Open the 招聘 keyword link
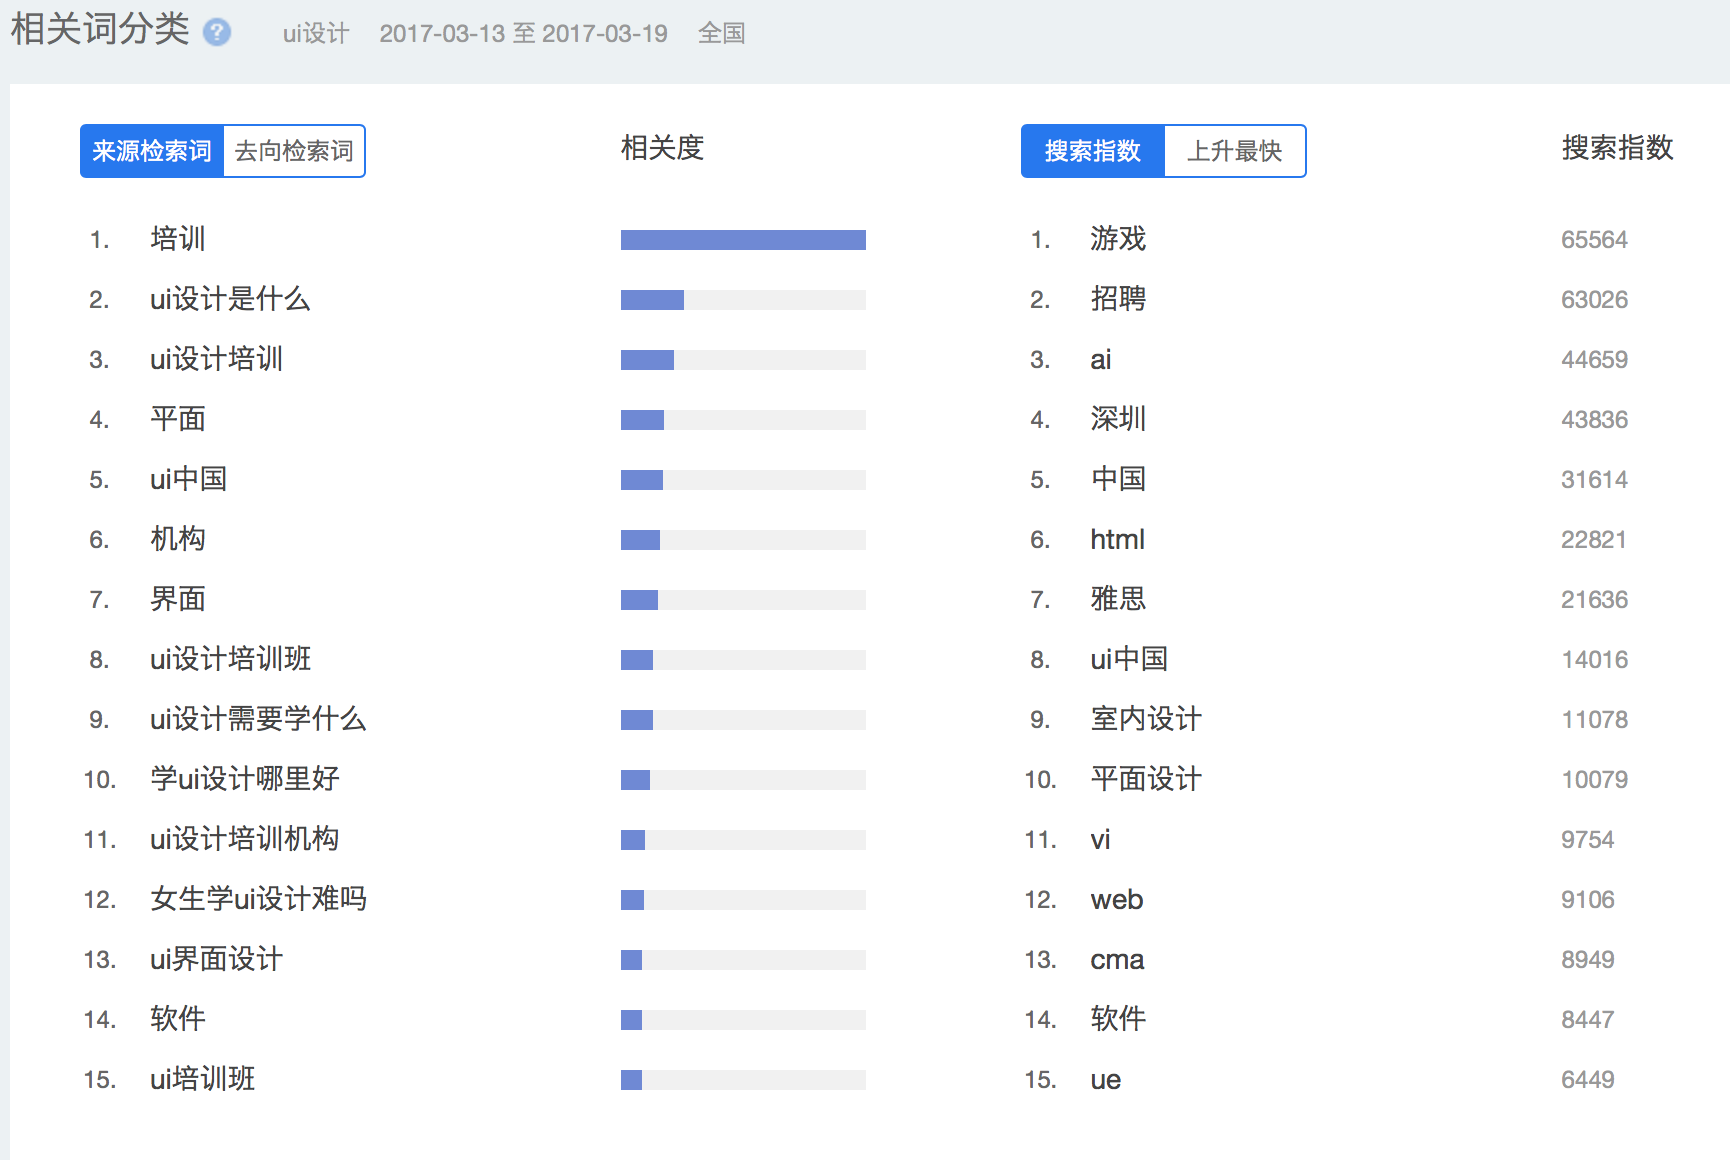 point(1118,299)
